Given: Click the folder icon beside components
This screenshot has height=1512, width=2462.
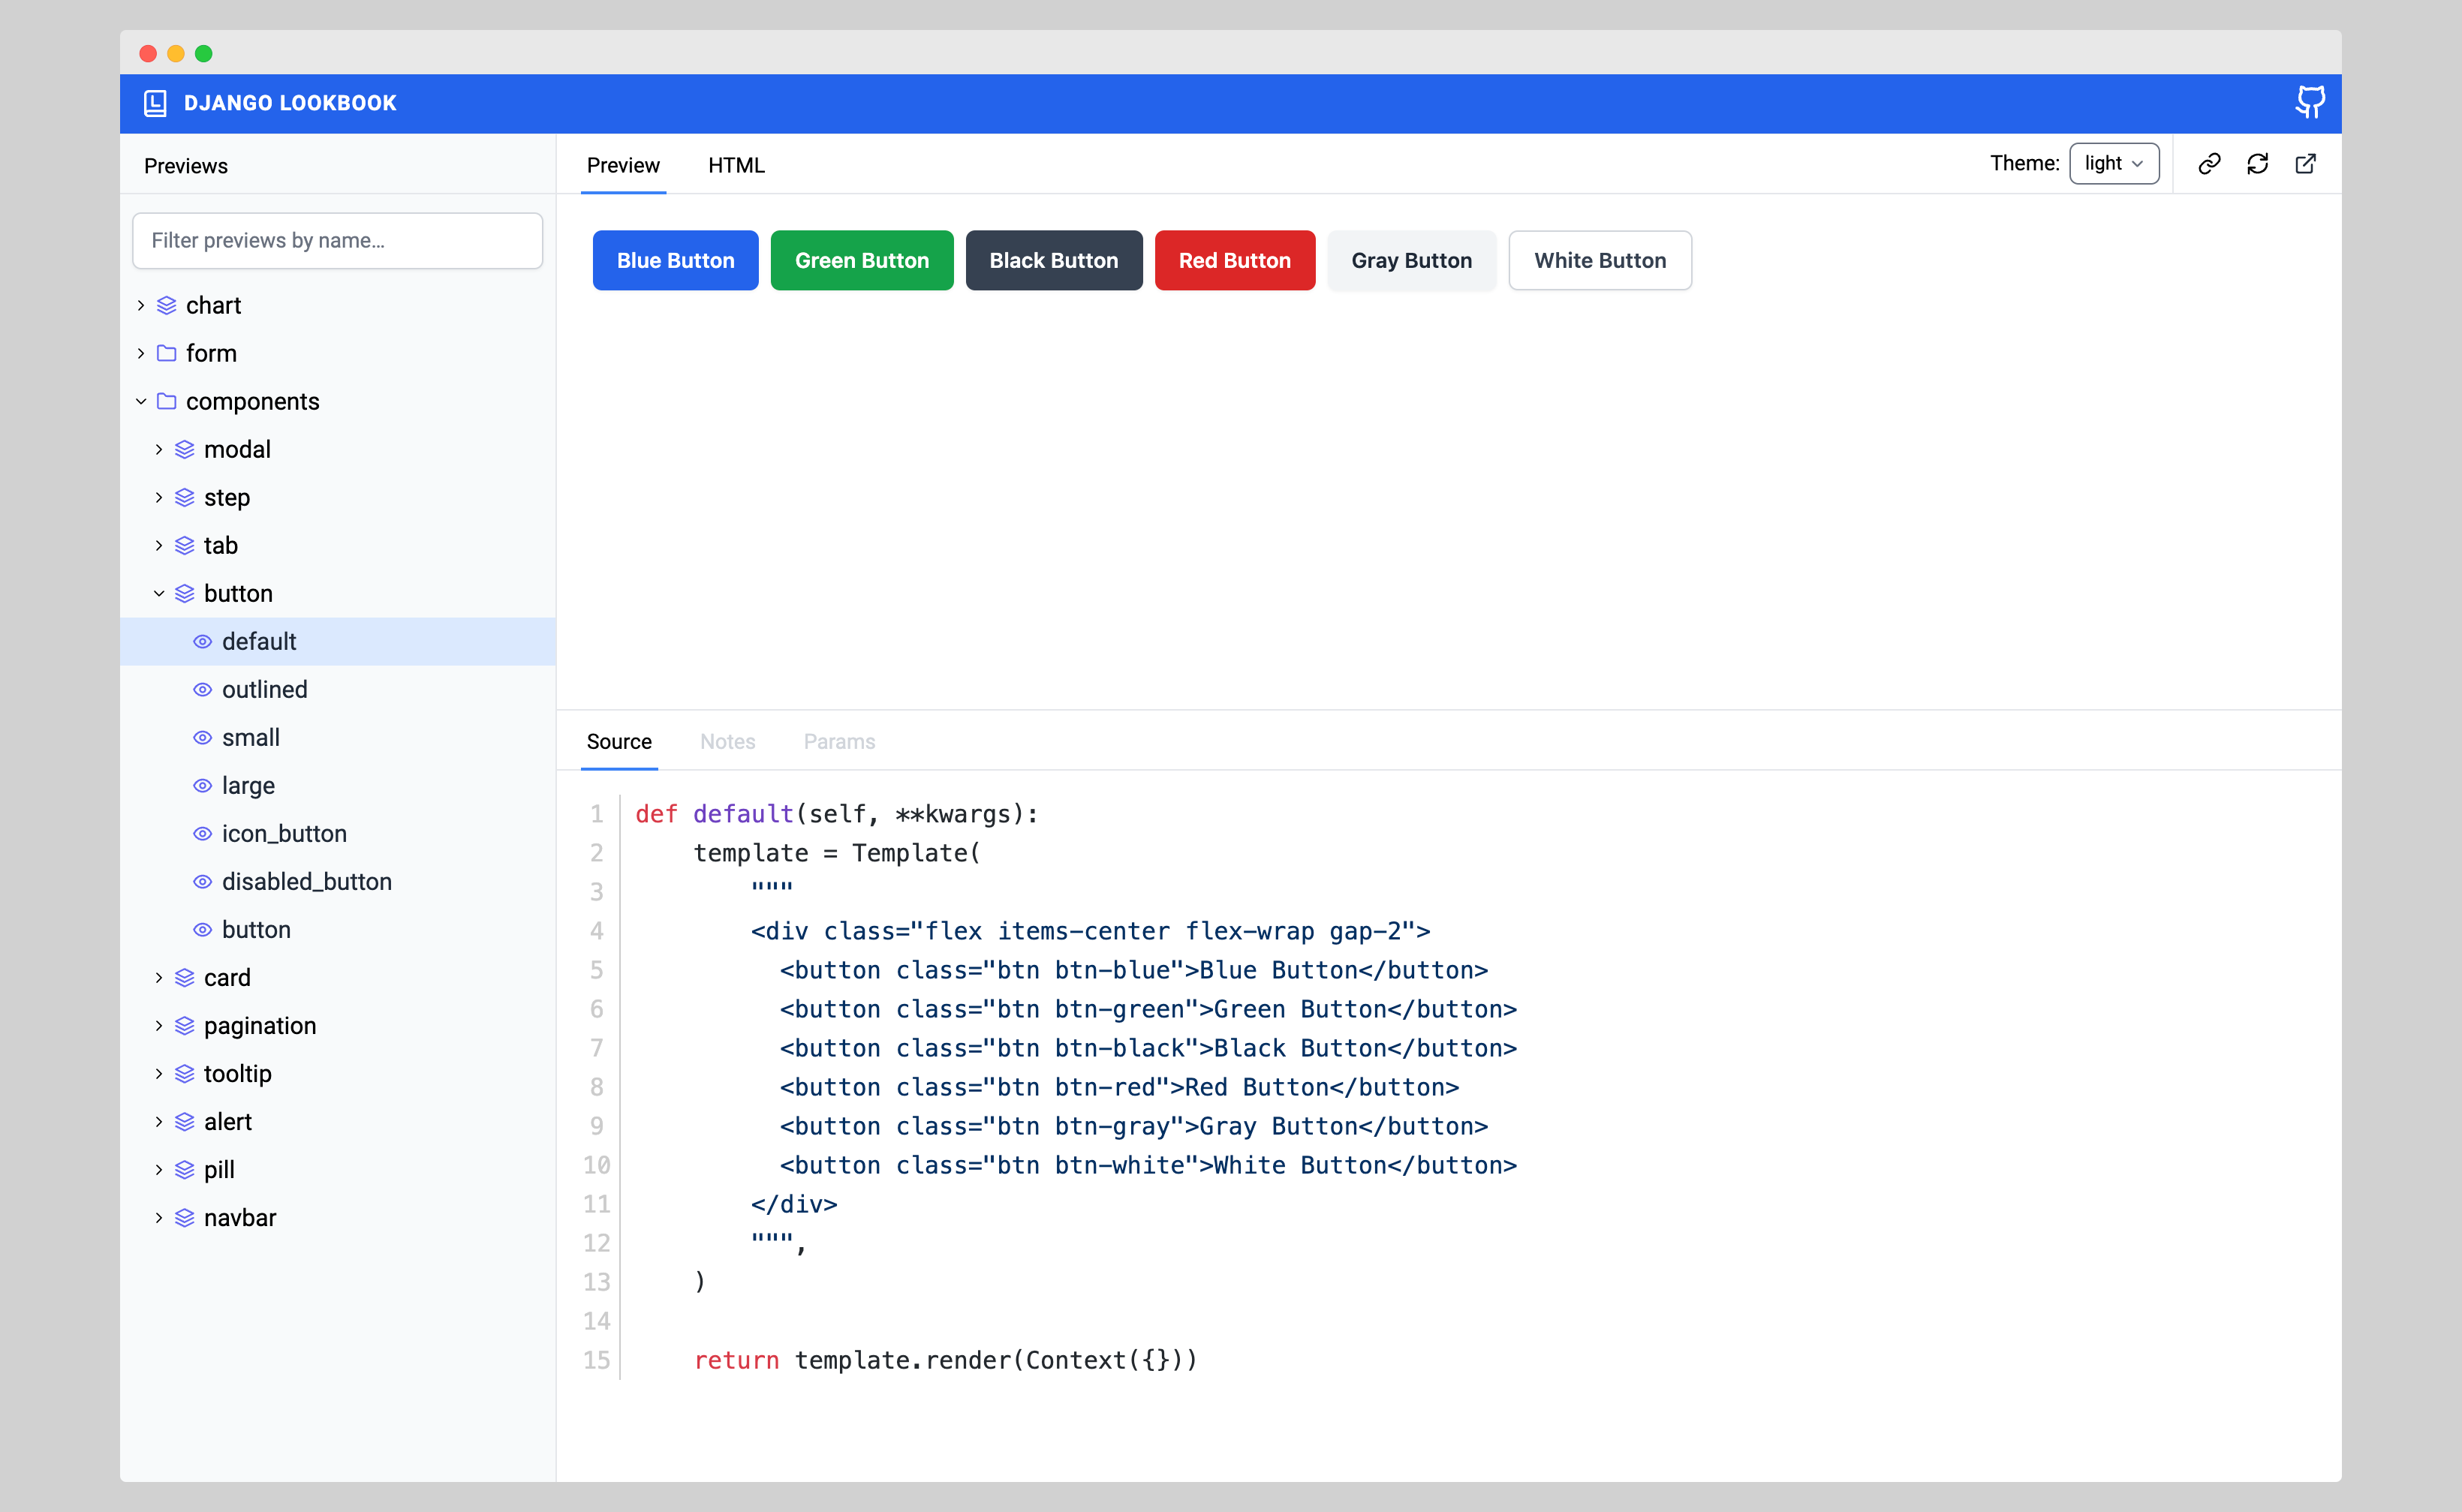Looking at the screenshot, I should 166,401.
